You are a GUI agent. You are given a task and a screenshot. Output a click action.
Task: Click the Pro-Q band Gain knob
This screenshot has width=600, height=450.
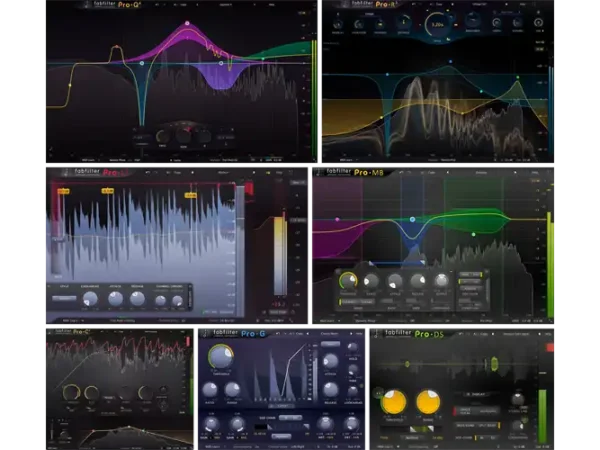point(184,135)
